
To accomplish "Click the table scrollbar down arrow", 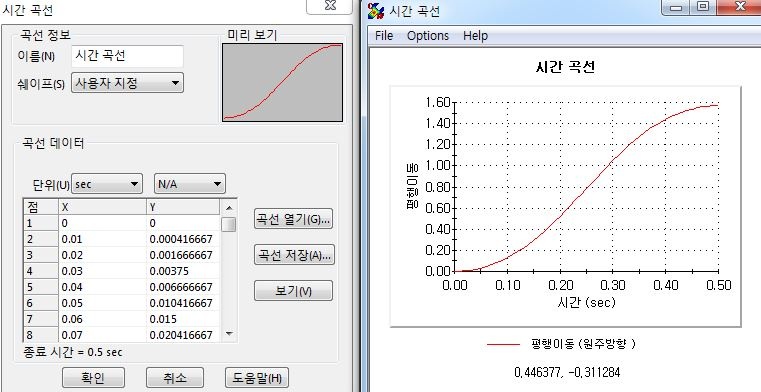I will [x=229, y=334].
